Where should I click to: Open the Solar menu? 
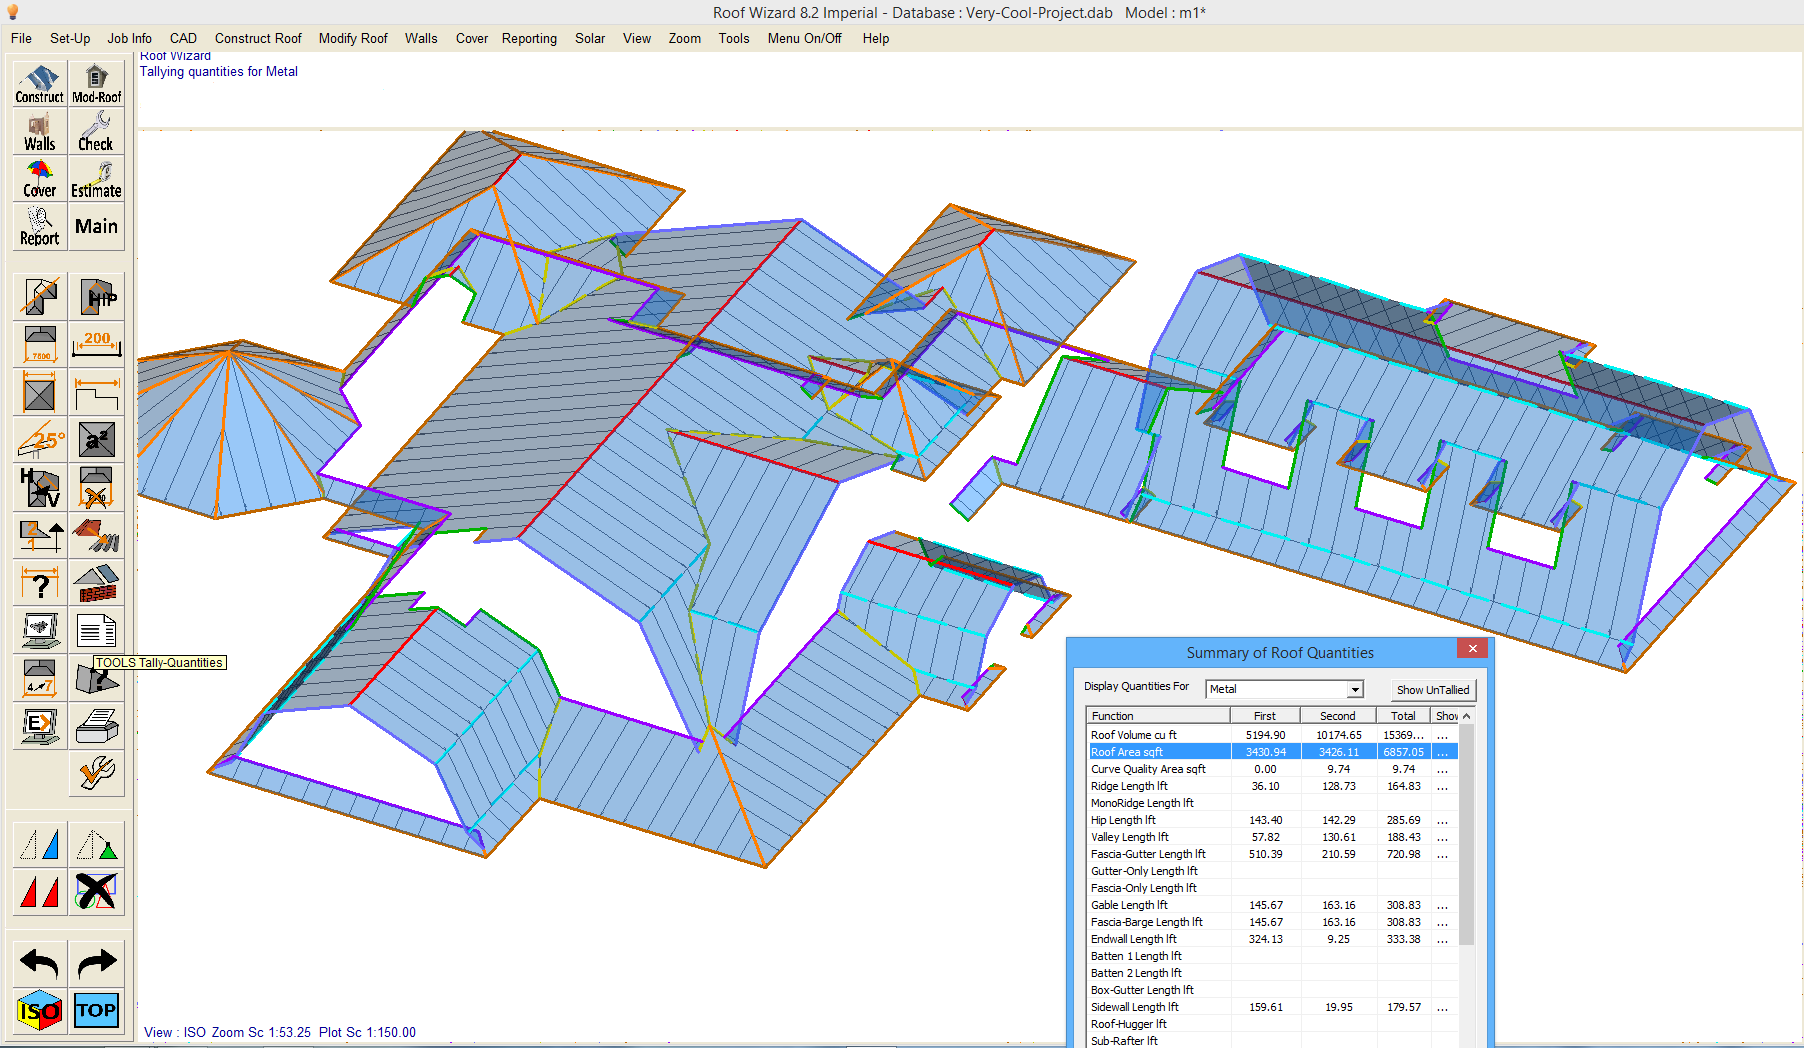[x=590, y=38]
